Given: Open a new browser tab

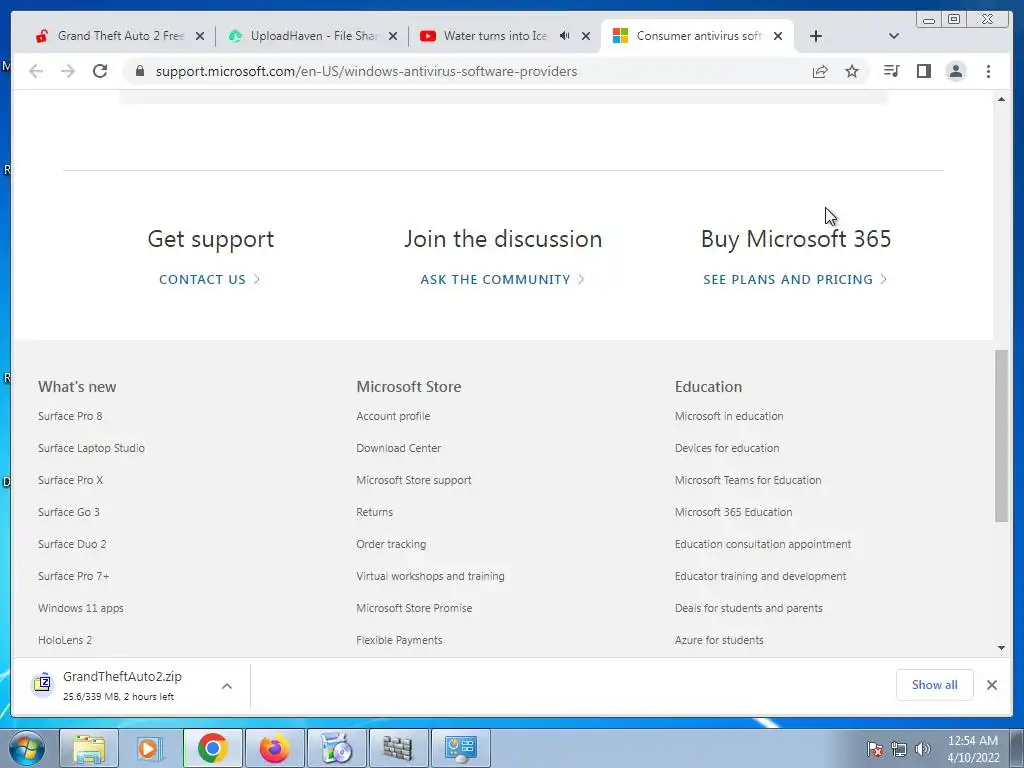Looking at the screenshot, I should [816, 36].
